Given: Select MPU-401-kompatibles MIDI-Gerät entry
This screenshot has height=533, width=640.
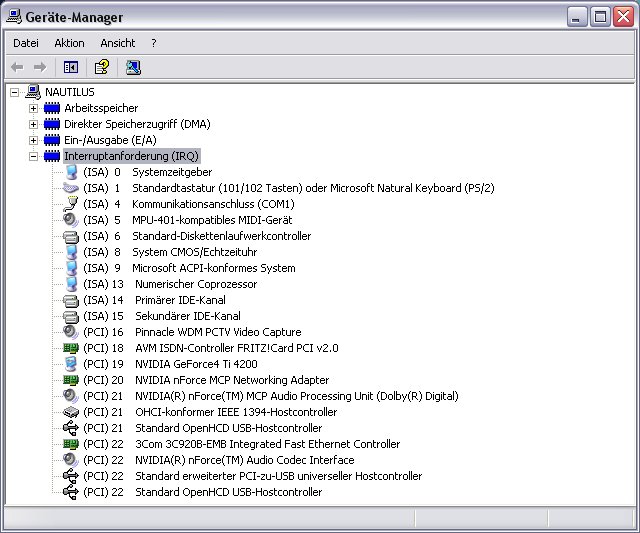Looking at the screenshot, I should tap(188, 220).
